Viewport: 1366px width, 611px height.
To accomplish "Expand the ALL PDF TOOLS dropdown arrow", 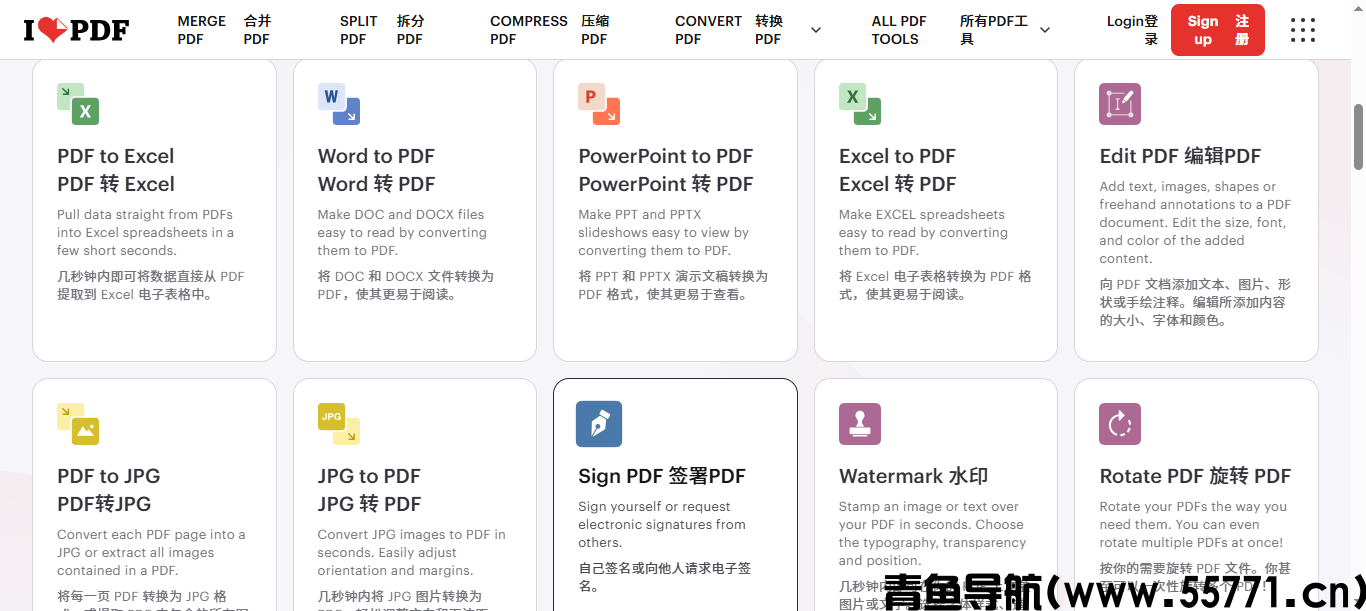I will [1045, 30].
